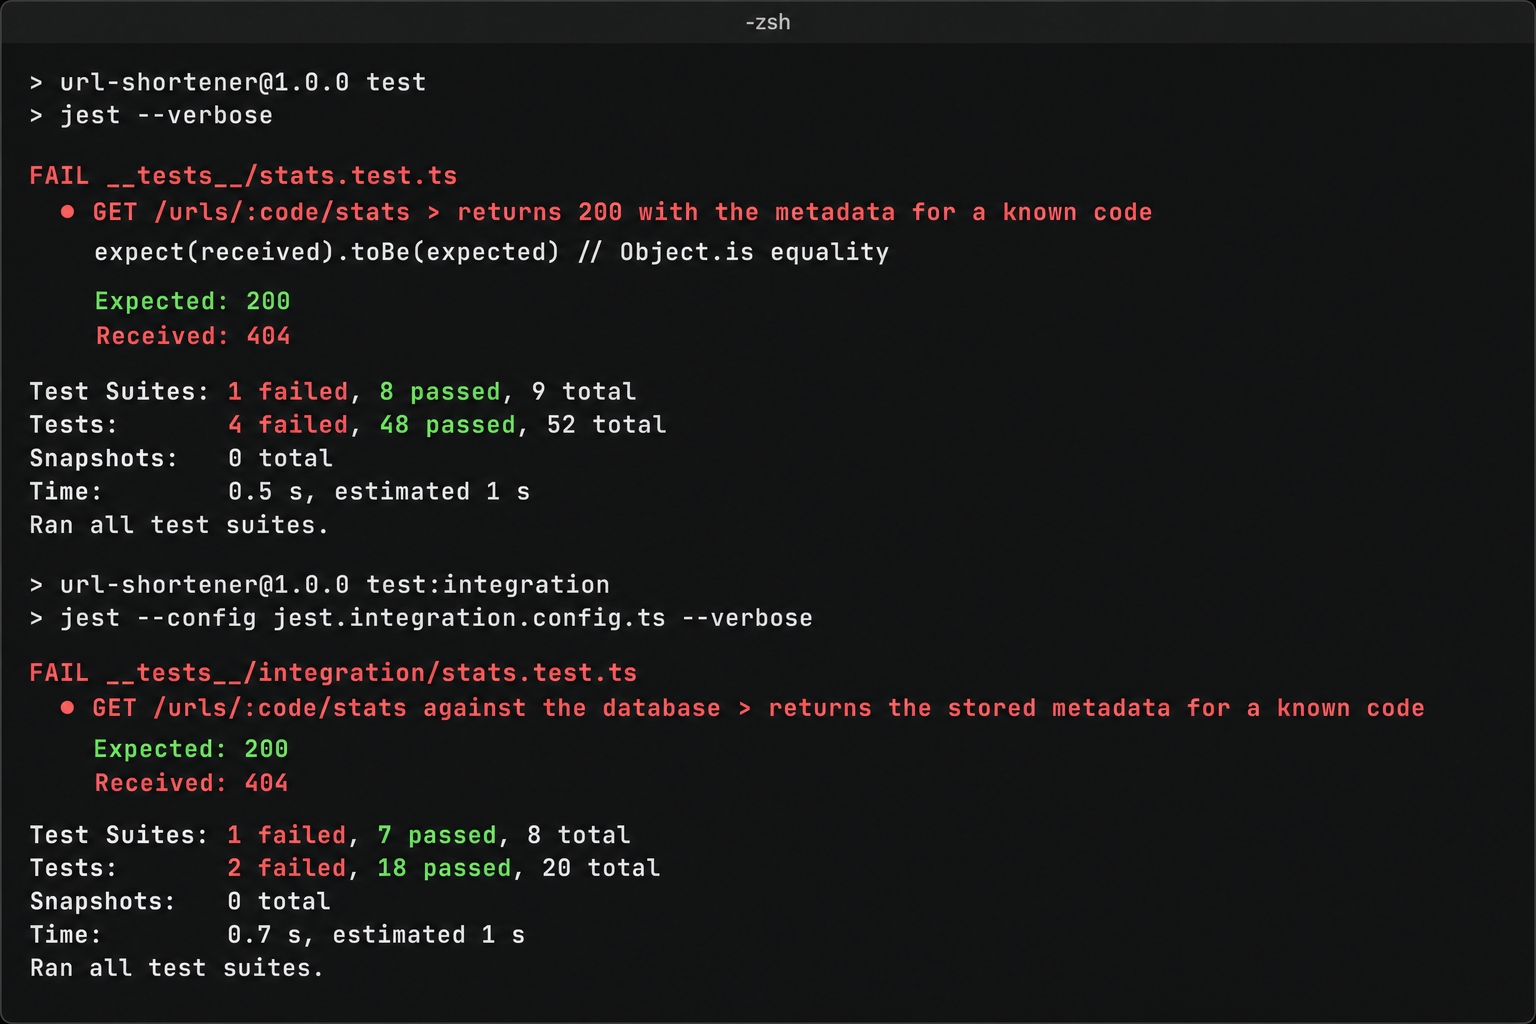The width and height of the screenshot is (1536, 1024).
Task: Click 'Test Suites' line with 8 total
Action: 330,835
